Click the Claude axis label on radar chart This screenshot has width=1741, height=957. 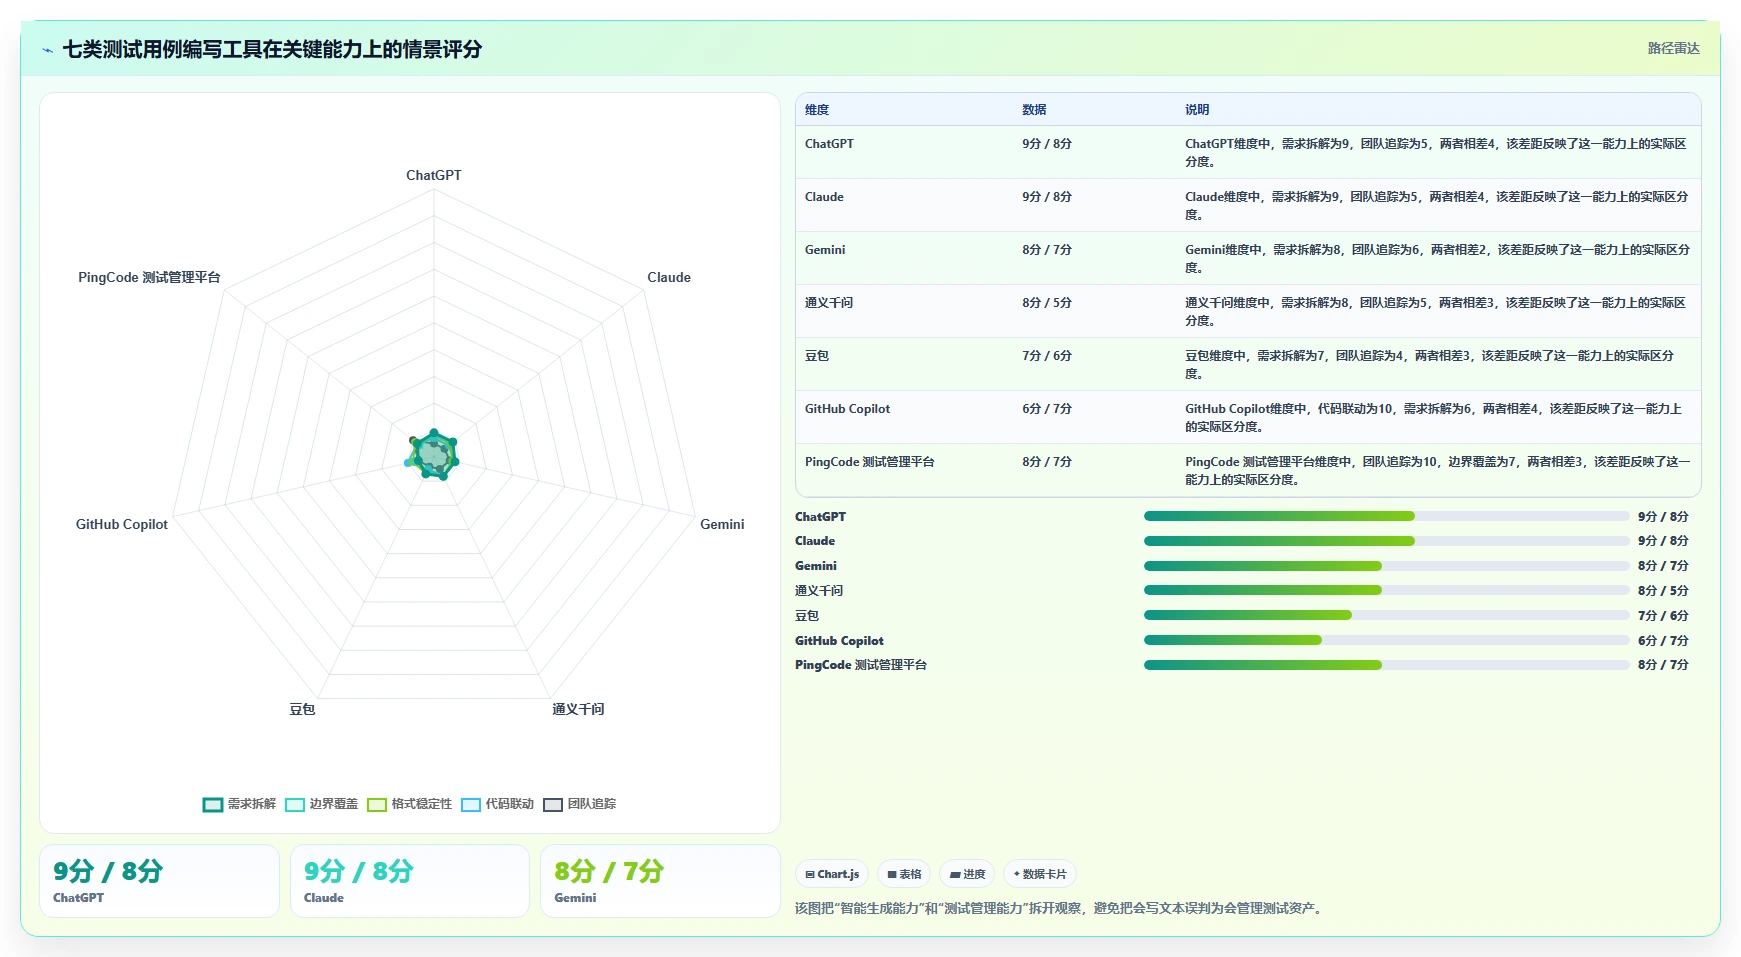pyautogui.click(x=669, y=277)
